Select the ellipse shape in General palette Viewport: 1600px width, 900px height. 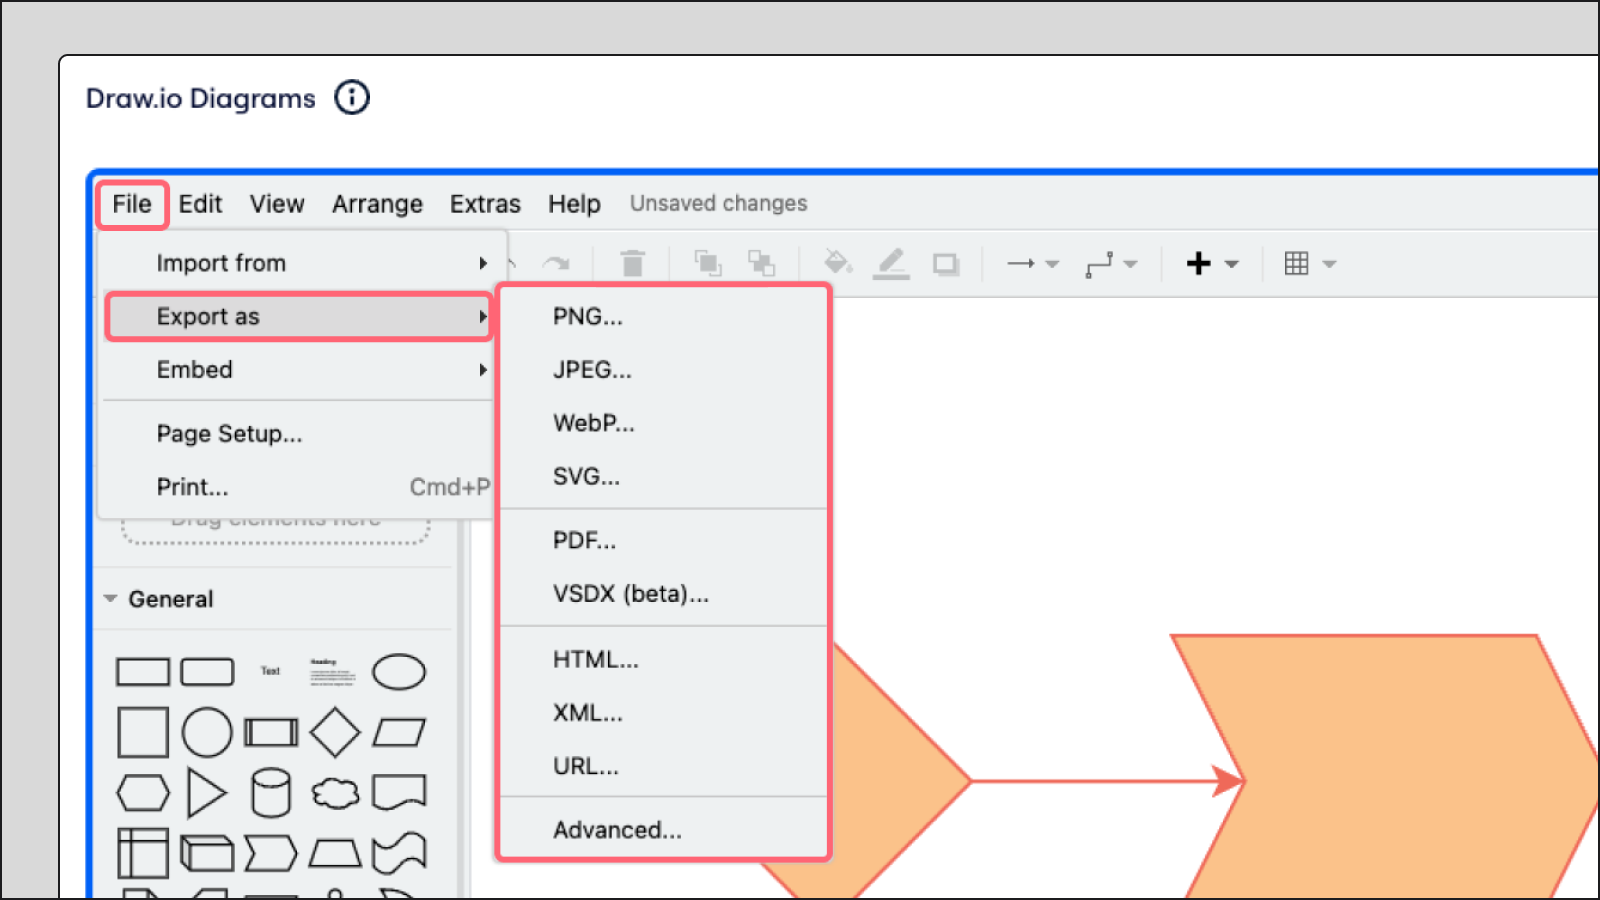coord(398,672)
